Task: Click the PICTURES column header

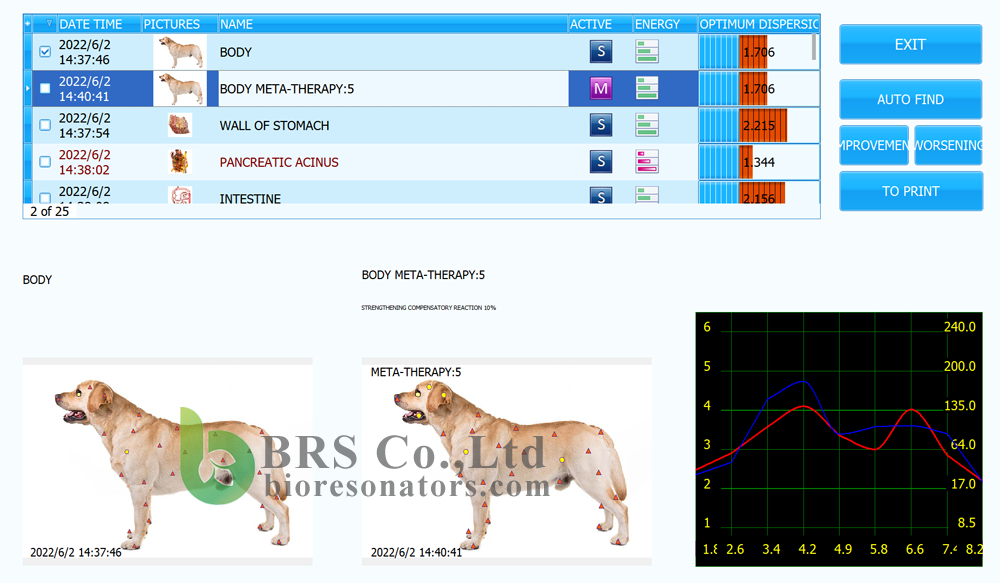Action: point(179,24)
